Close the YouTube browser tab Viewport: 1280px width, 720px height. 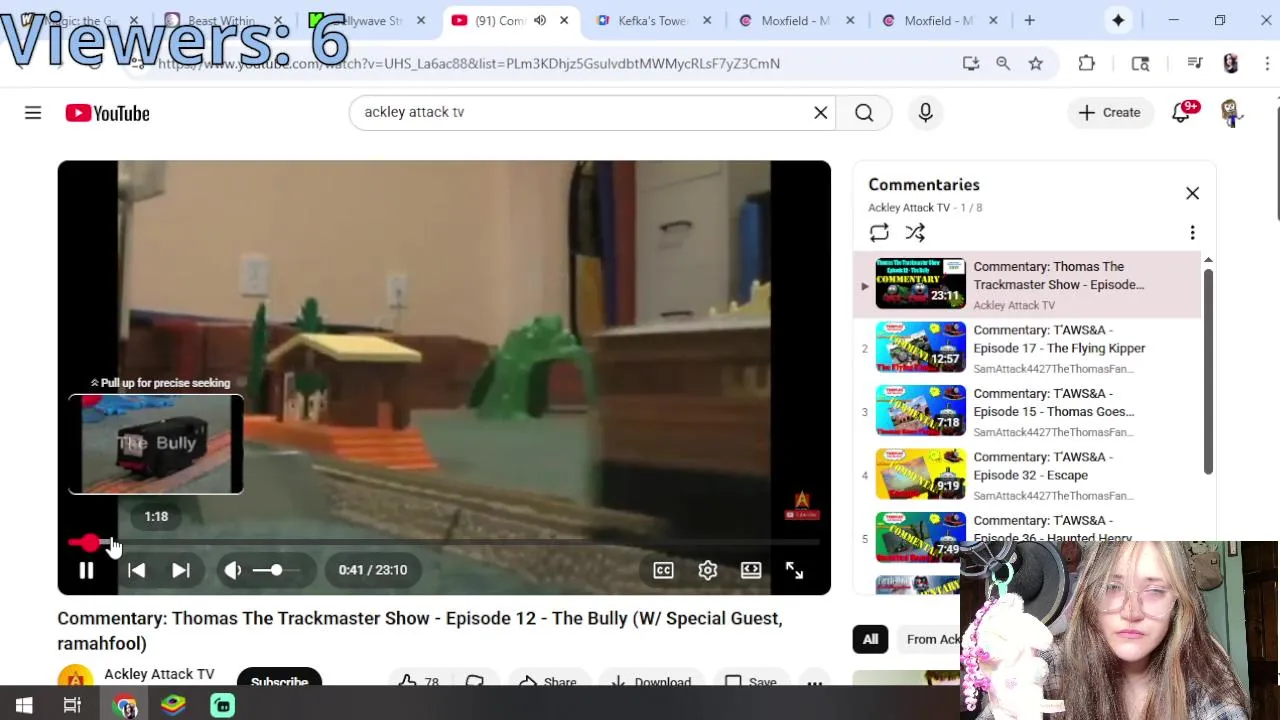point(564,20)
